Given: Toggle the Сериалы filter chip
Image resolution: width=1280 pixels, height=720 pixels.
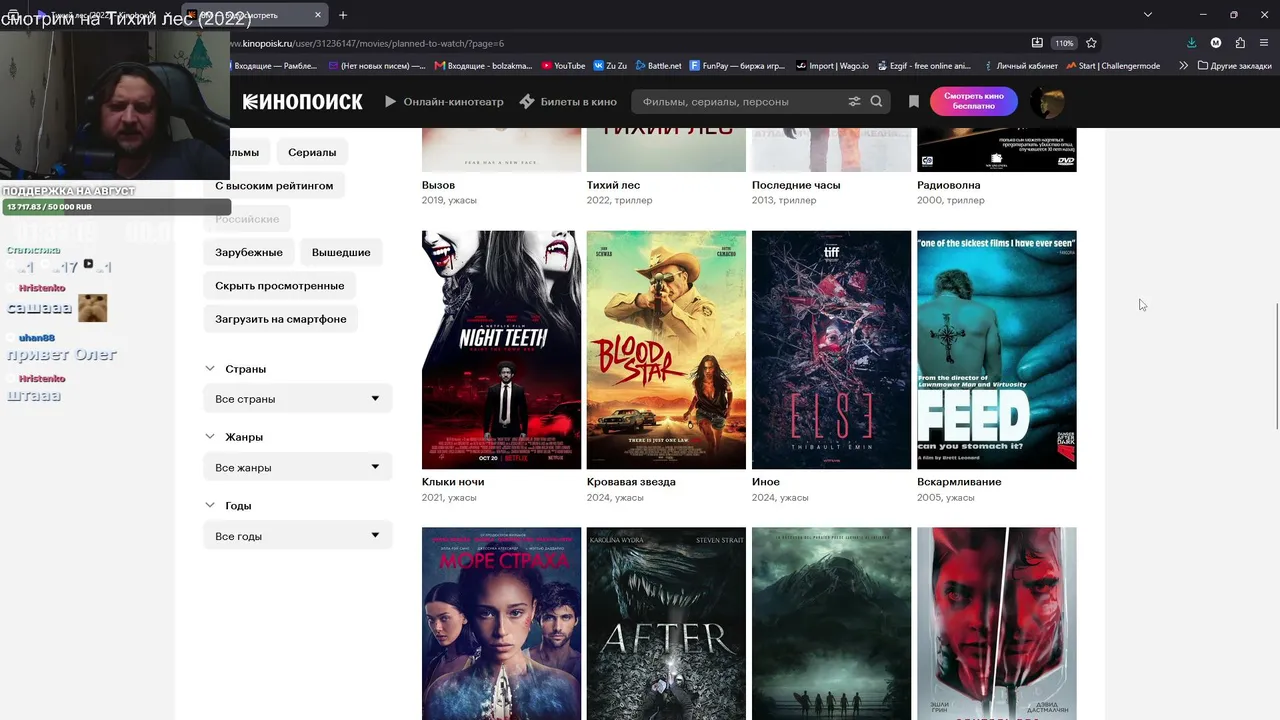Looking at the screenshot, I should 312,152.
